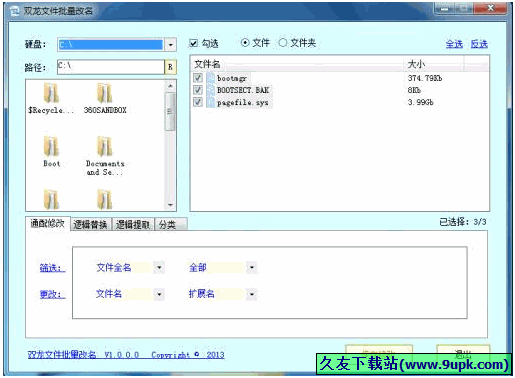Click into the 路径 path input field

point(111,67)
